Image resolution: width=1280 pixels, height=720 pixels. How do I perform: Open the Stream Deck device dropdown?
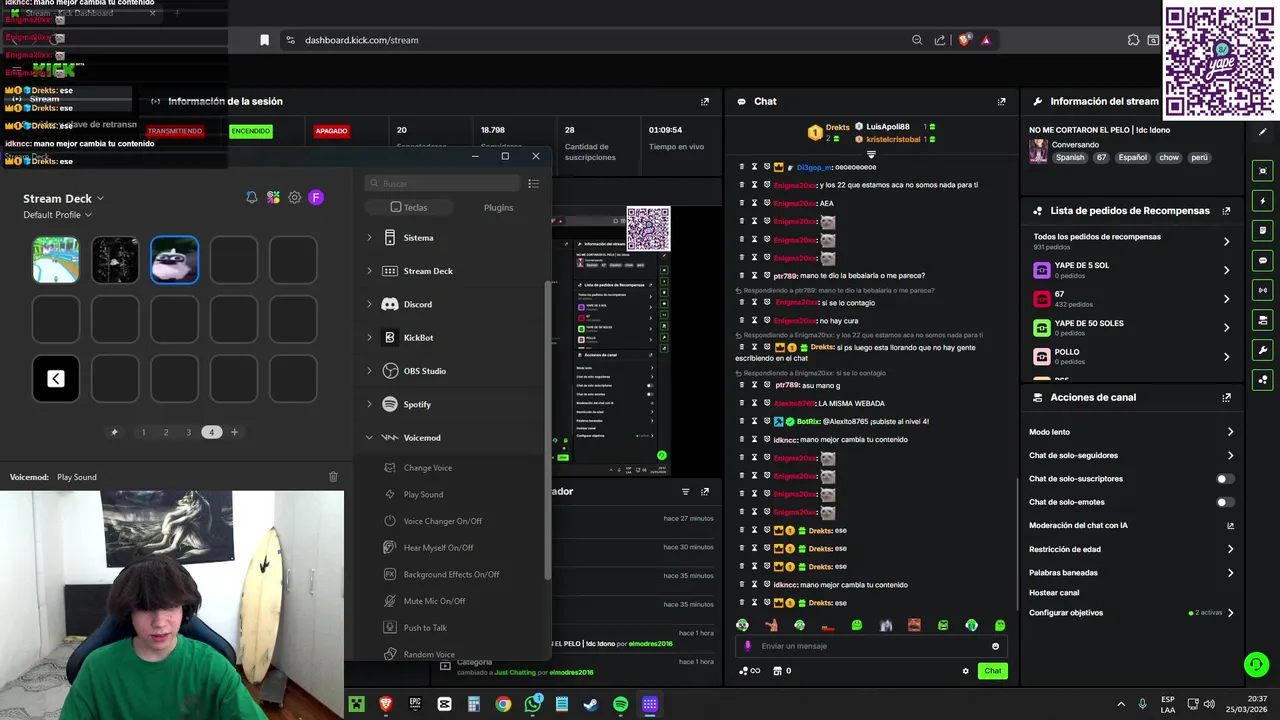[x=64, y=198]
